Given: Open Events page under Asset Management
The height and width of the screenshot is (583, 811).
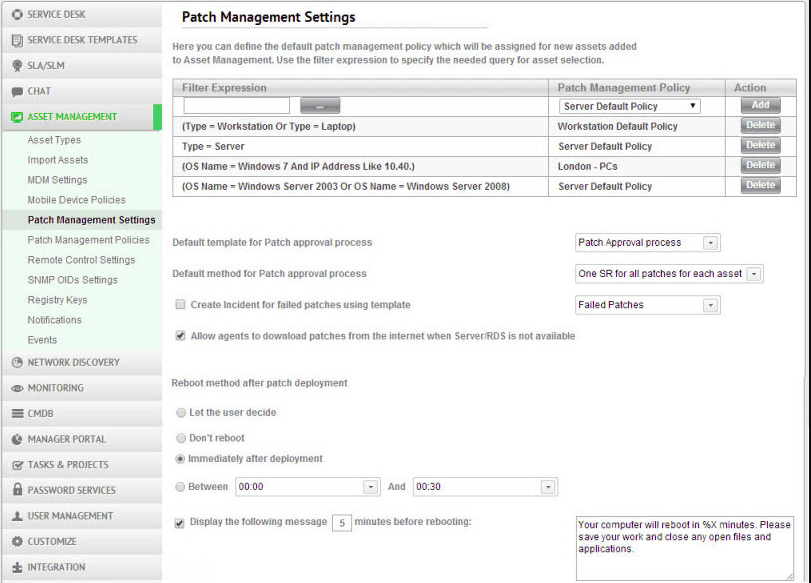Looking at the screenshot, I should pos(42,340).
